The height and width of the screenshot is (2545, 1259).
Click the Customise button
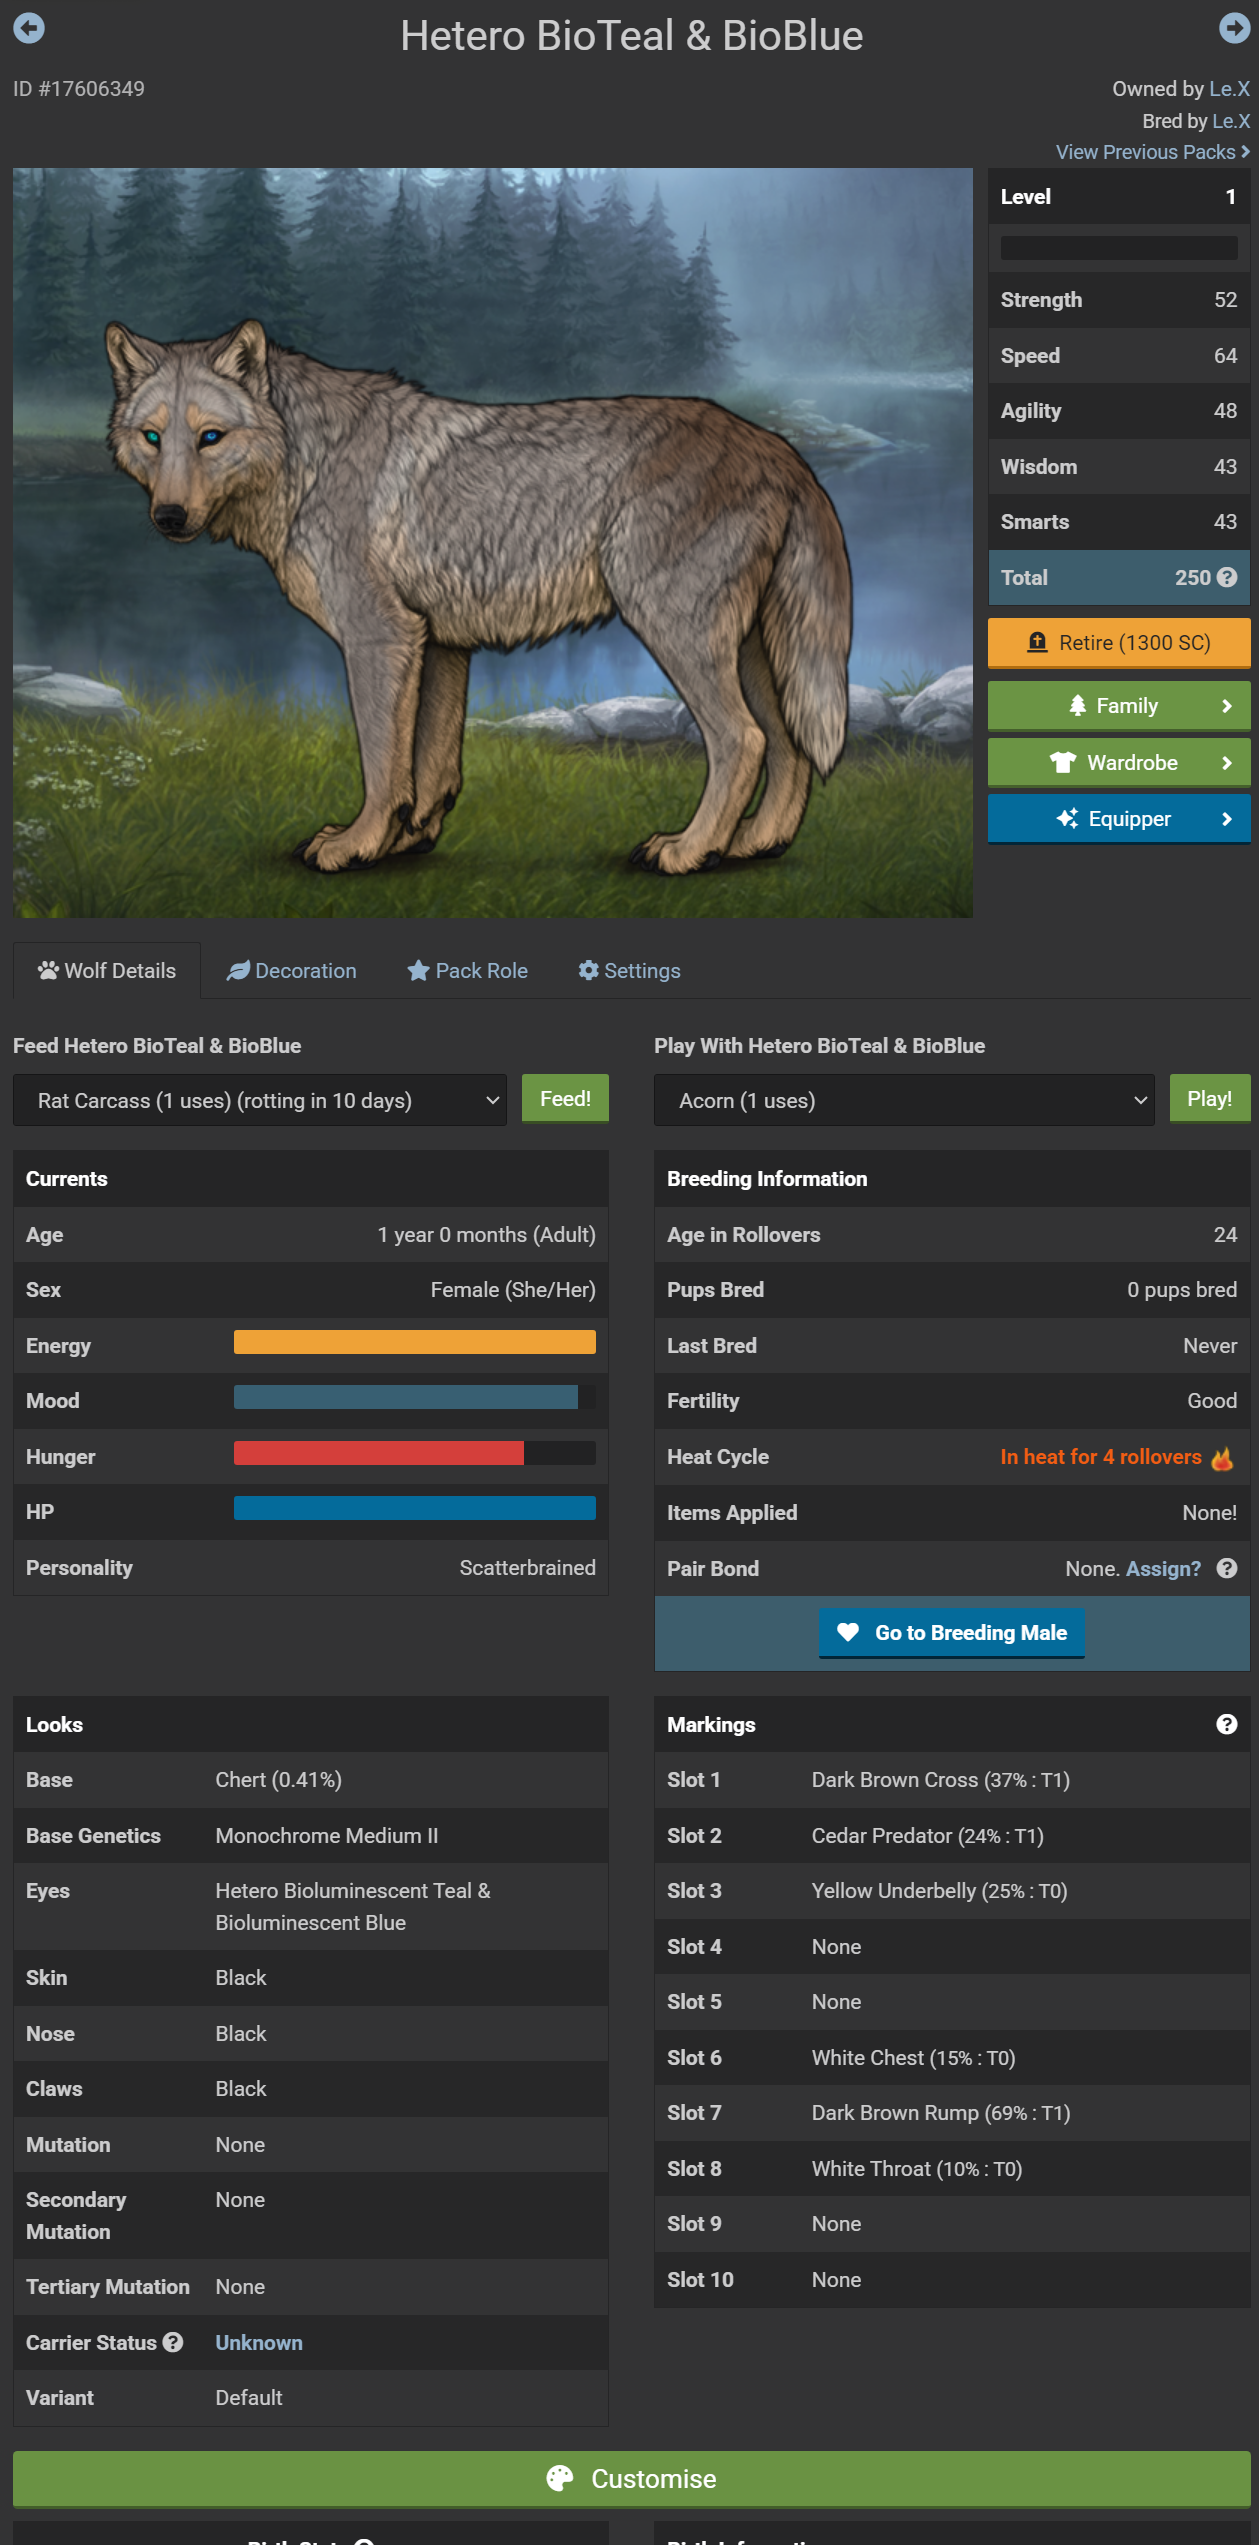coord(632,2478)
